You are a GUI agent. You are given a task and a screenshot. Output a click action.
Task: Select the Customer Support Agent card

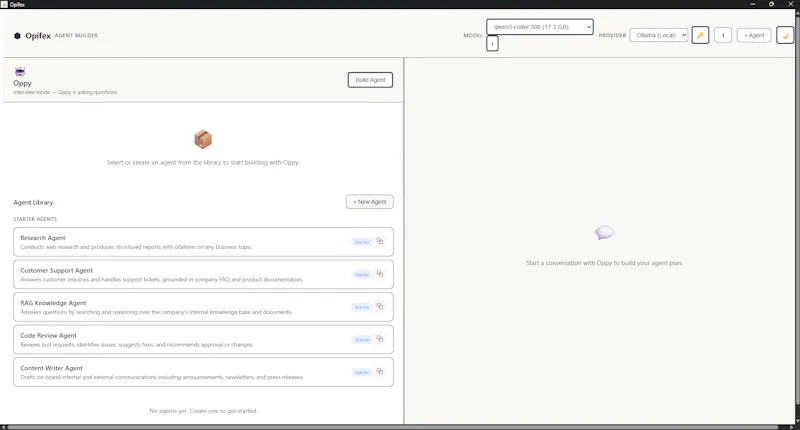click(x=203, y=274)
